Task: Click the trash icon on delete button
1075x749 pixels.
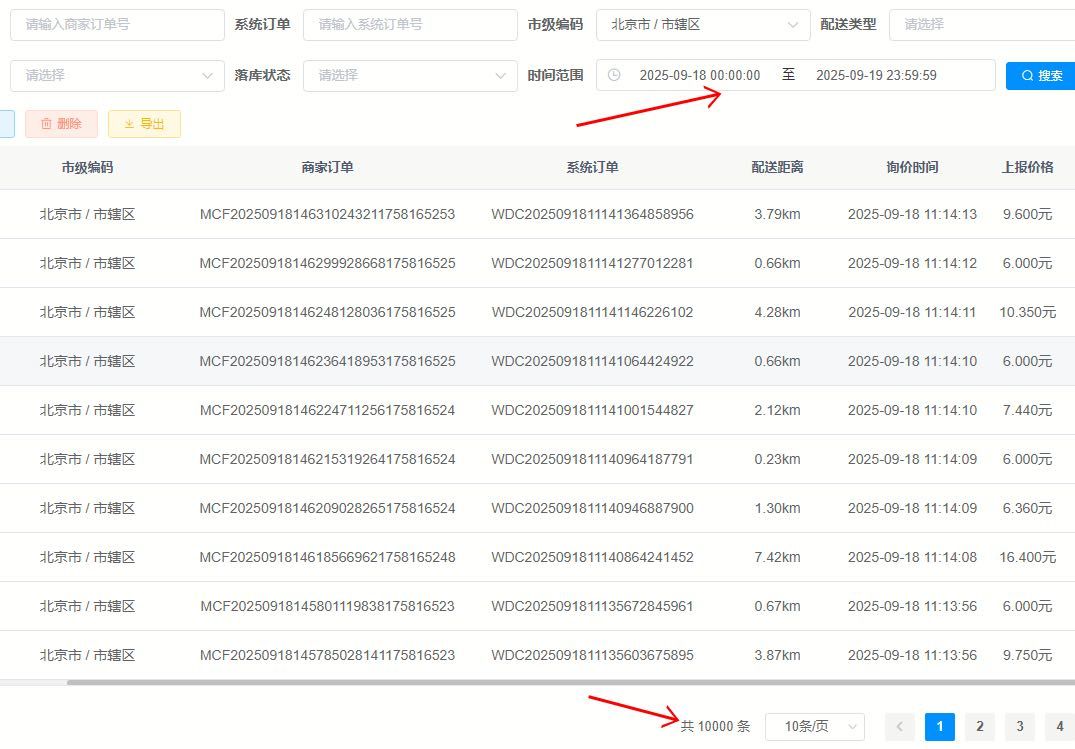Action: tap(46, 123)
